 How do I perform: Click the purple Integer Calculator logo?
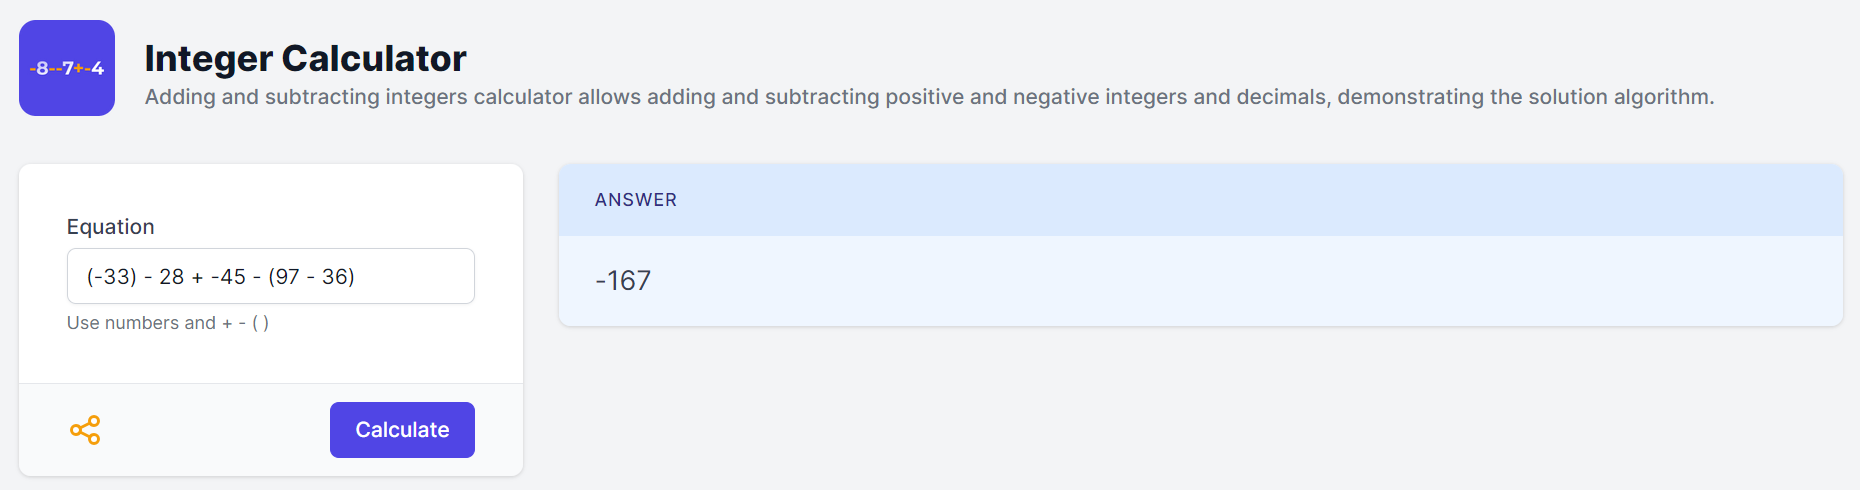click(67, 68)
